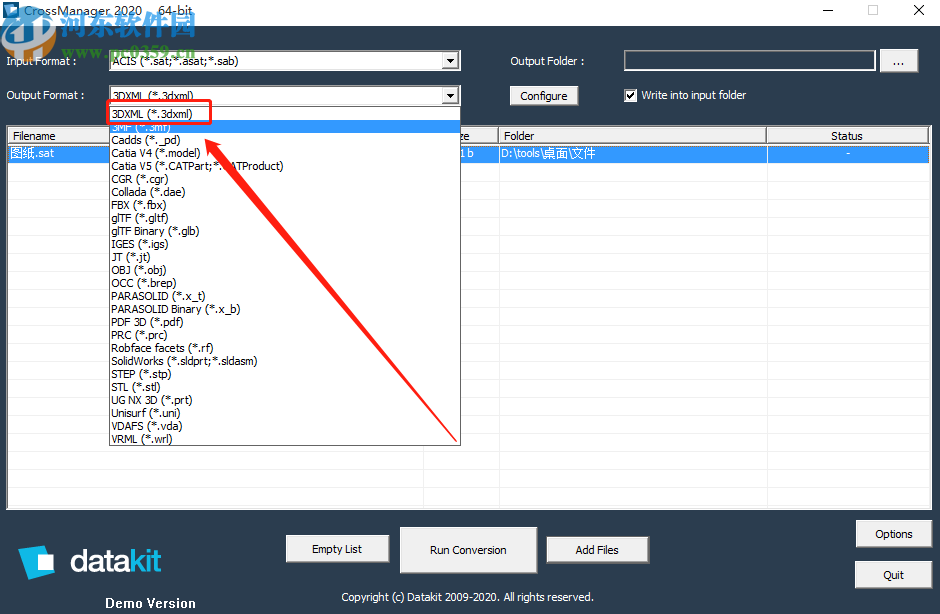
Task: Open the Output Format dropdown
Action: [x=450, y=95]
